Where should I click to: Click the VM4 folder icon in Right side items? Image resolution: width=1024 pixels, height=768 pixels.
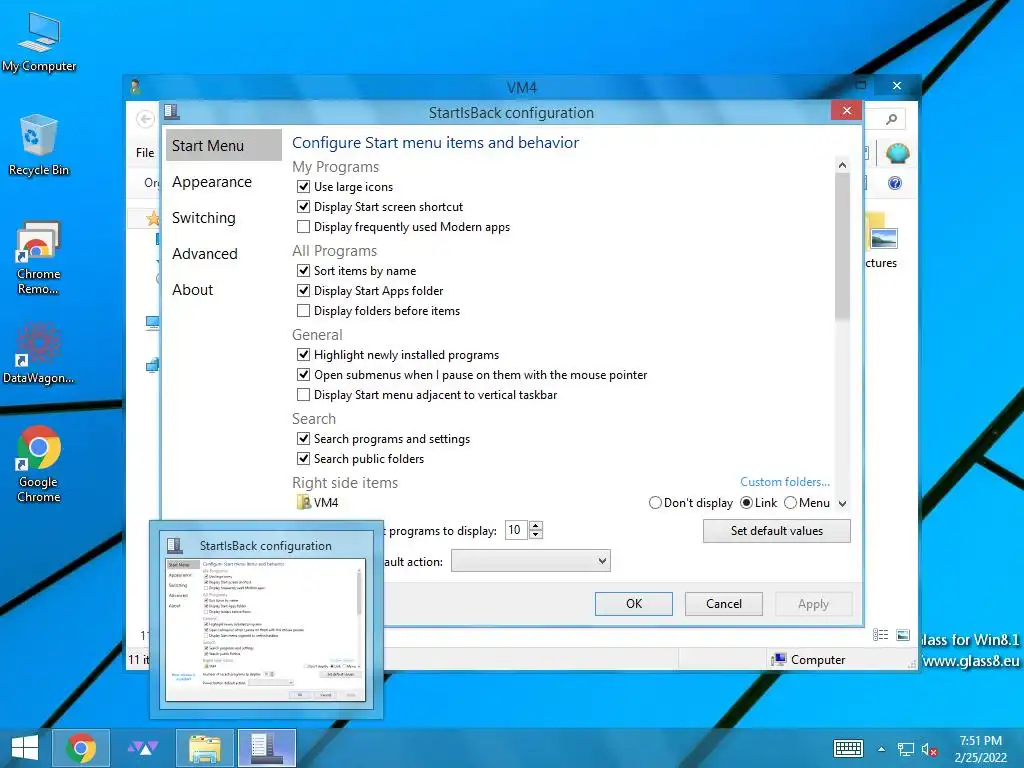coord(303,502)
